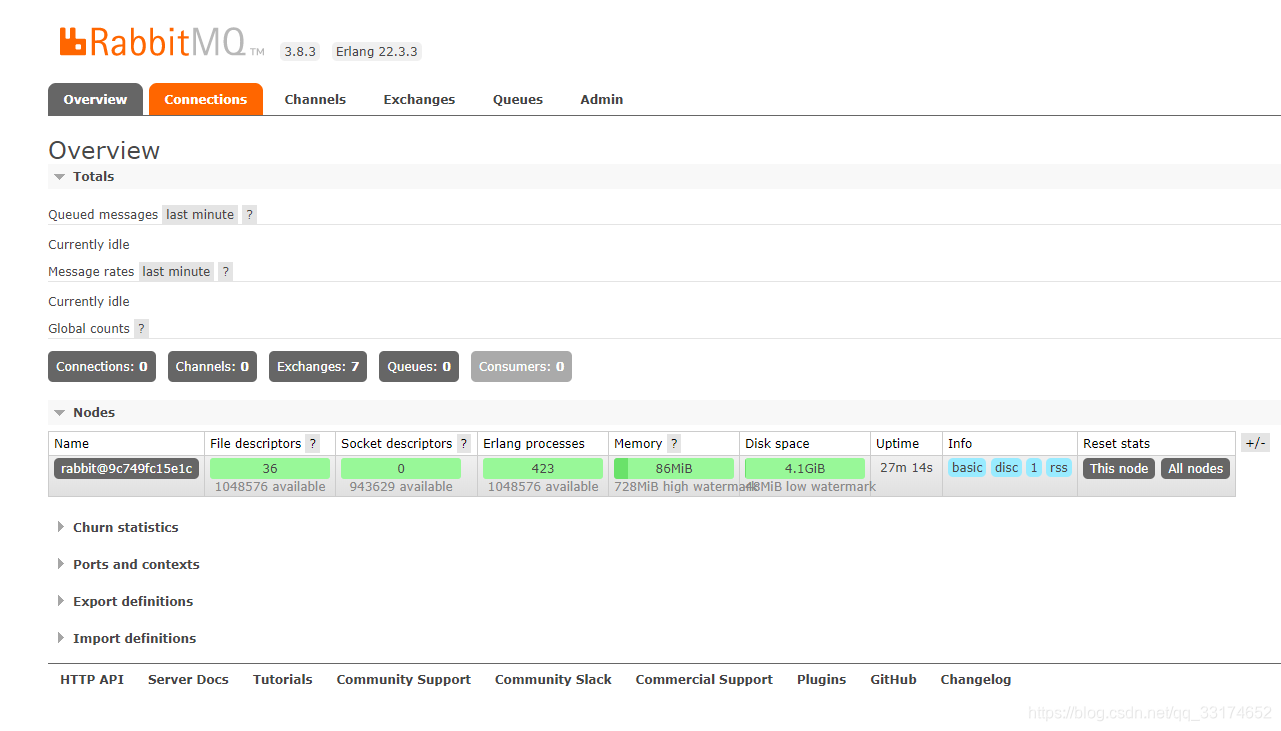1281x731 pixels.
Task: Open help for Global counts
Action: [x=141, y=328]
